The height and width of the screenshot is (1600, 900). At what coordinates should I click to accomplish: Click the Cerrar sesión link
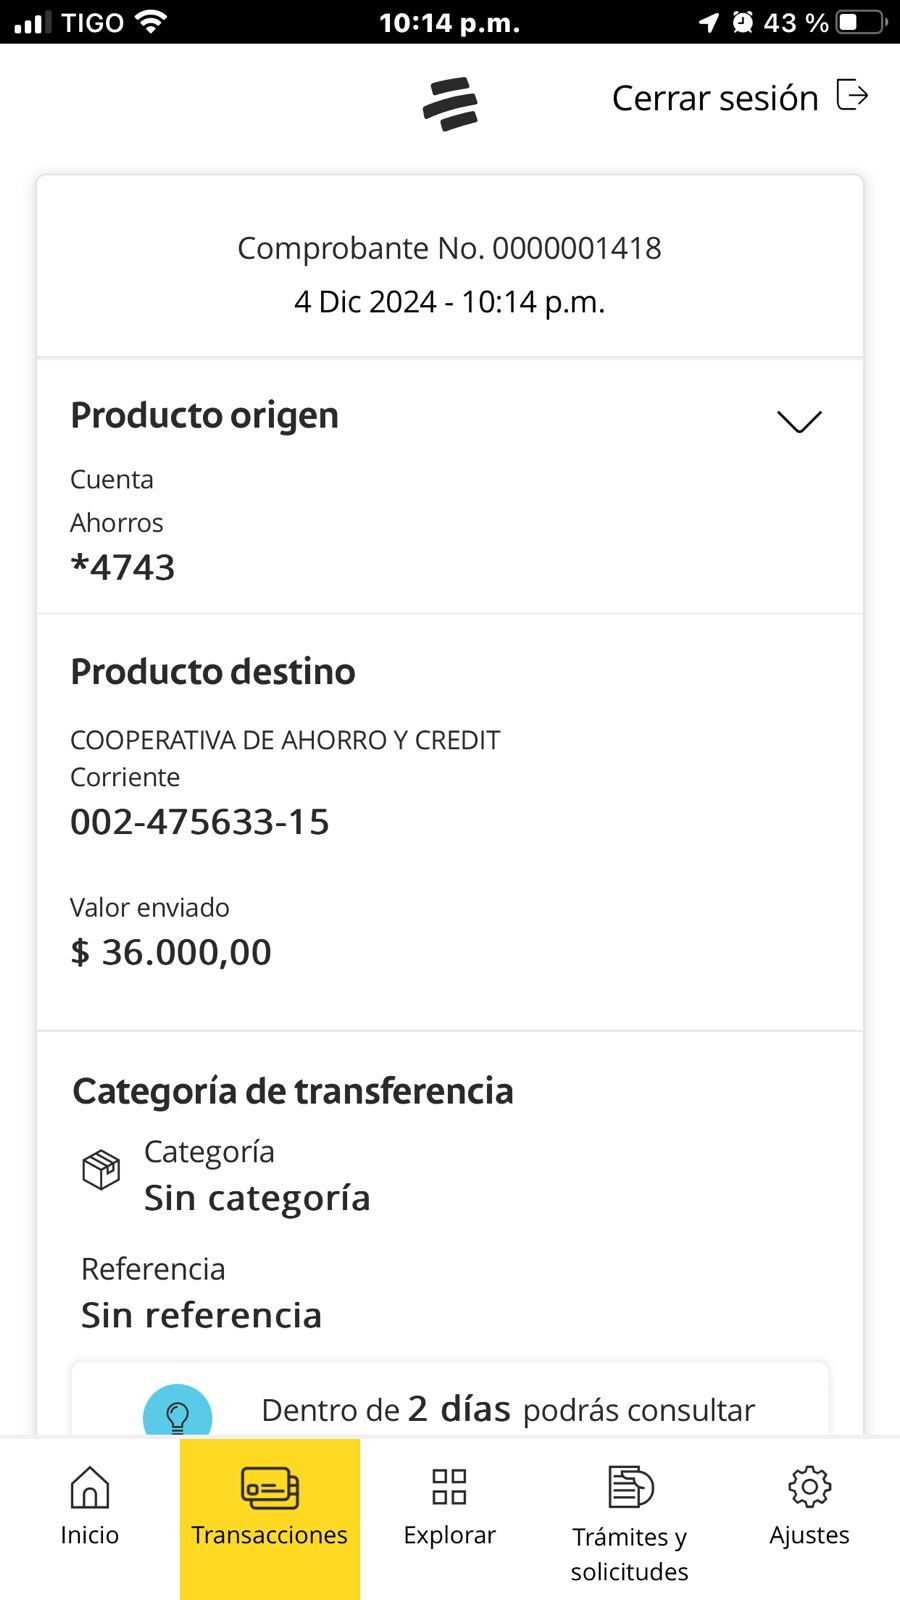tap(715, 98)
